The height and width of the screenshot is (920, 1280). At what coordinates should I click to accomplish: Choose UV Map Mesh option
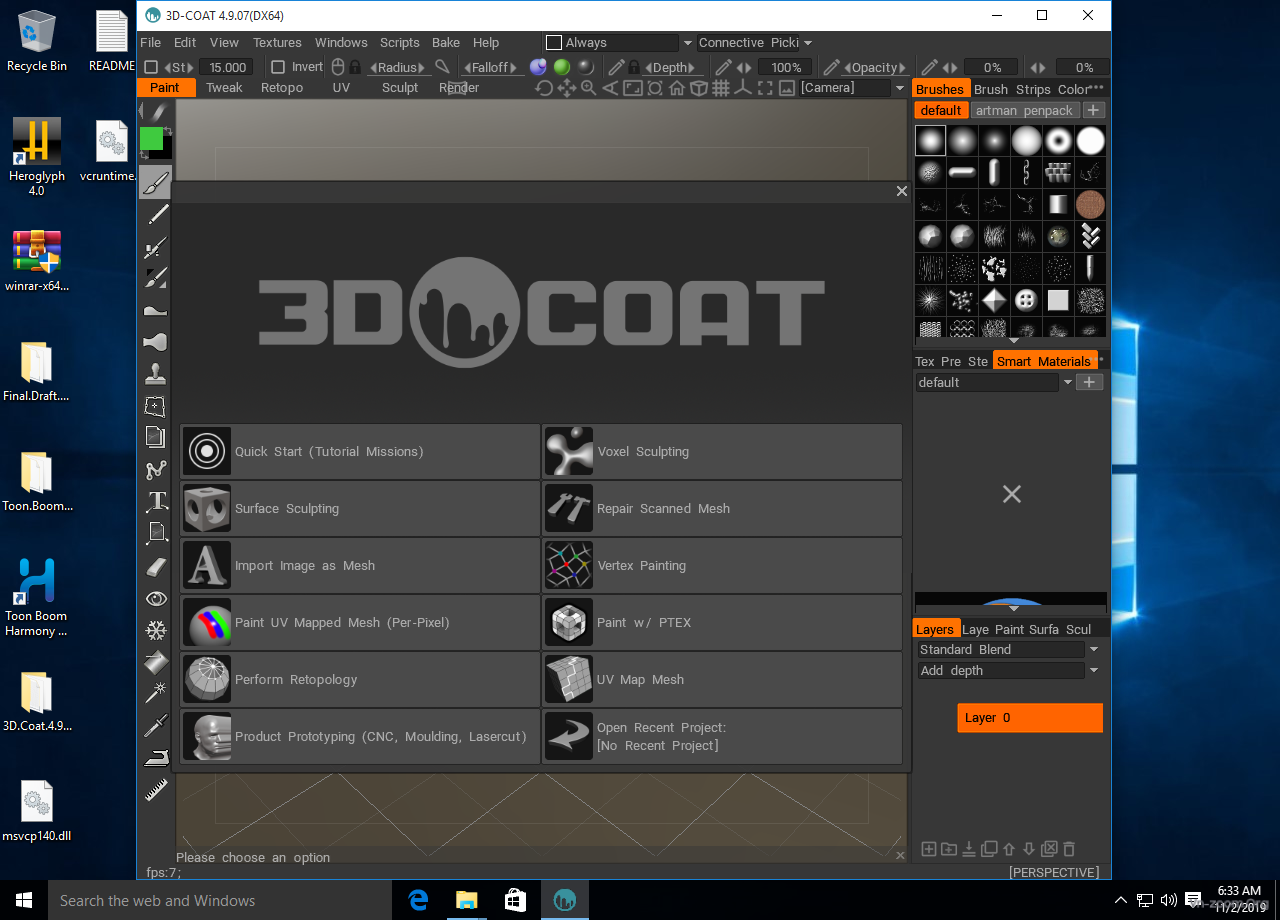[x=722, y=680]
